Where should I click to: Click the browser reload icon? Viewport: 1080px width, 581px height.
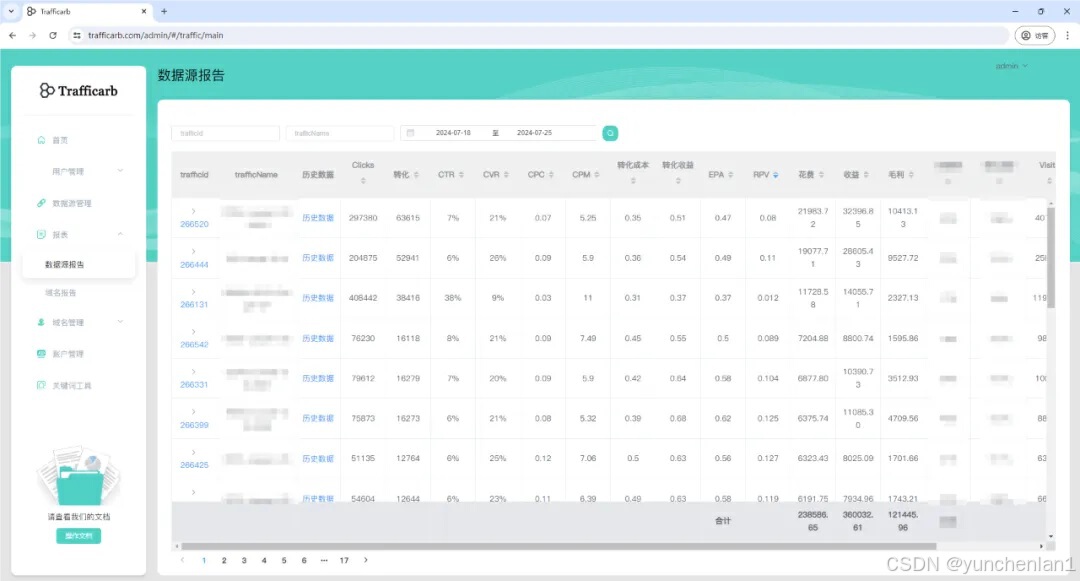53,35
